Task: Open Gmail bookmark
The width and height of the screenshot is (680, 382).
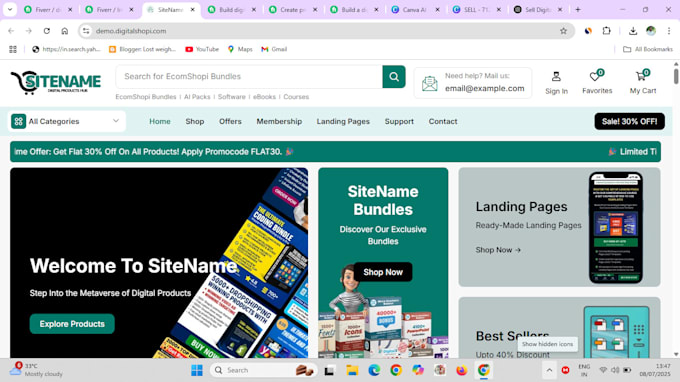Action: pyautogui.click(x=274, y=49)
